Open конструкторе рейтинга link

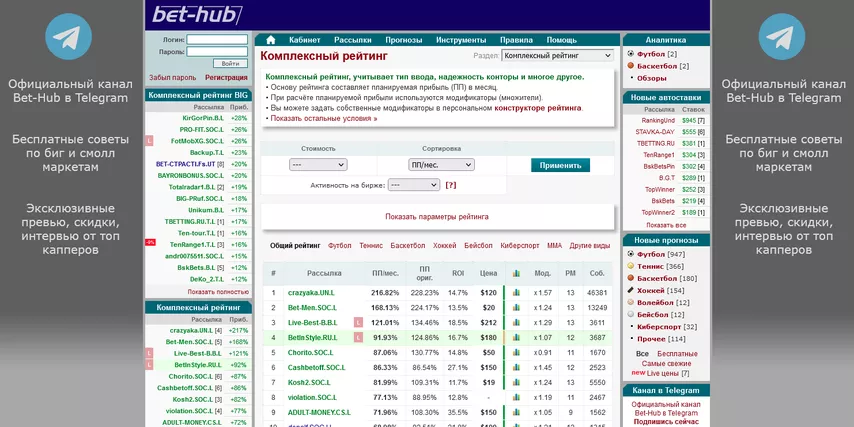pos(538,108)
